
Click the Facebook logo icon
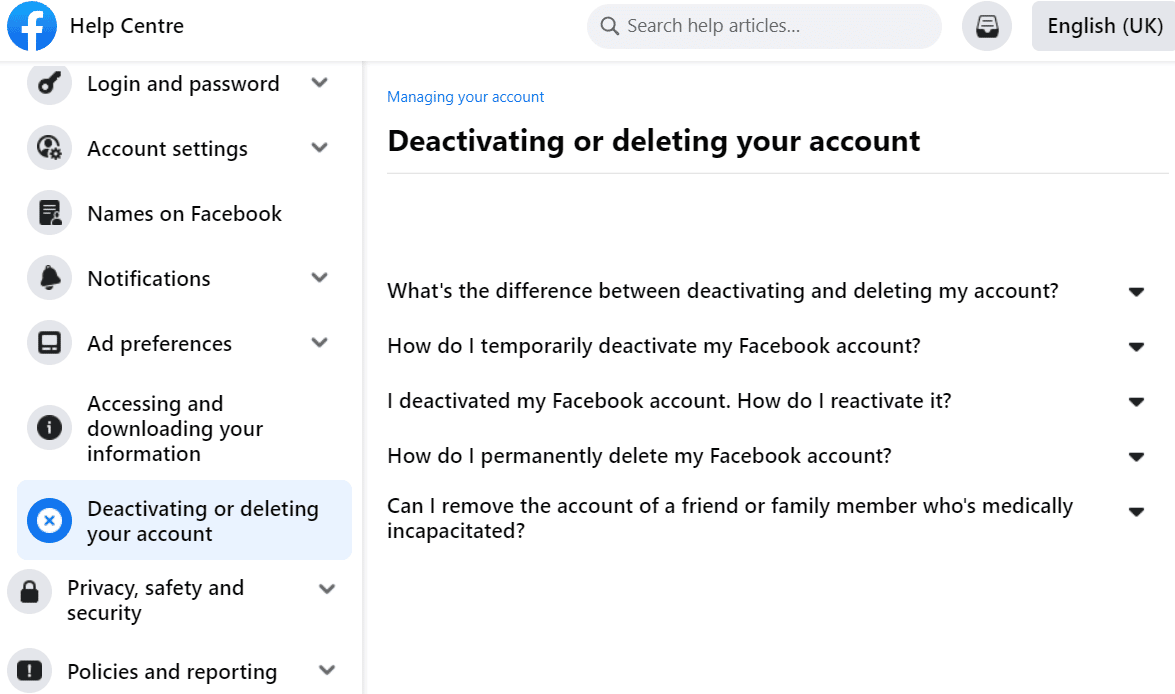coord(31,26)
